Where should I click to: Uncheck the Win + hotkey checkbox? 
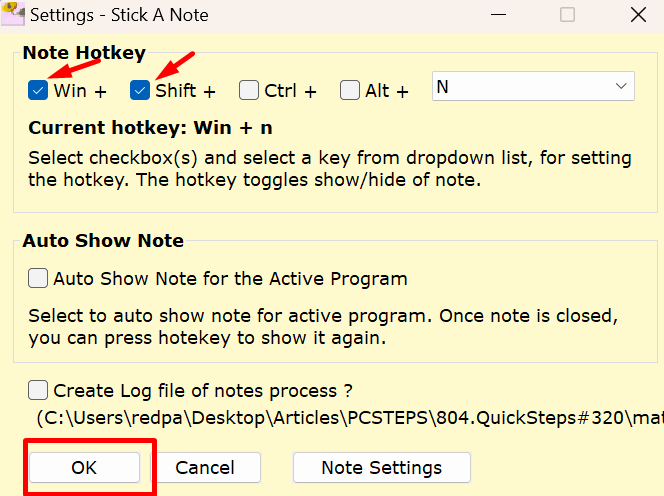[x=38, y=91]
